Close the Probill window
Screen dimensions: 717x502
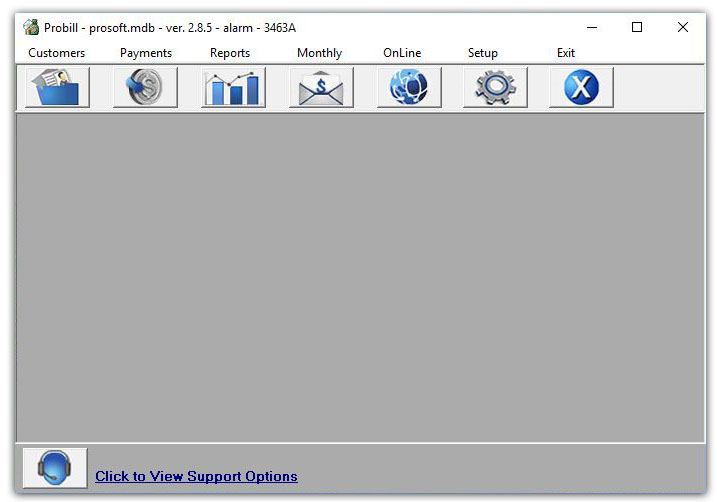(683, 27)
